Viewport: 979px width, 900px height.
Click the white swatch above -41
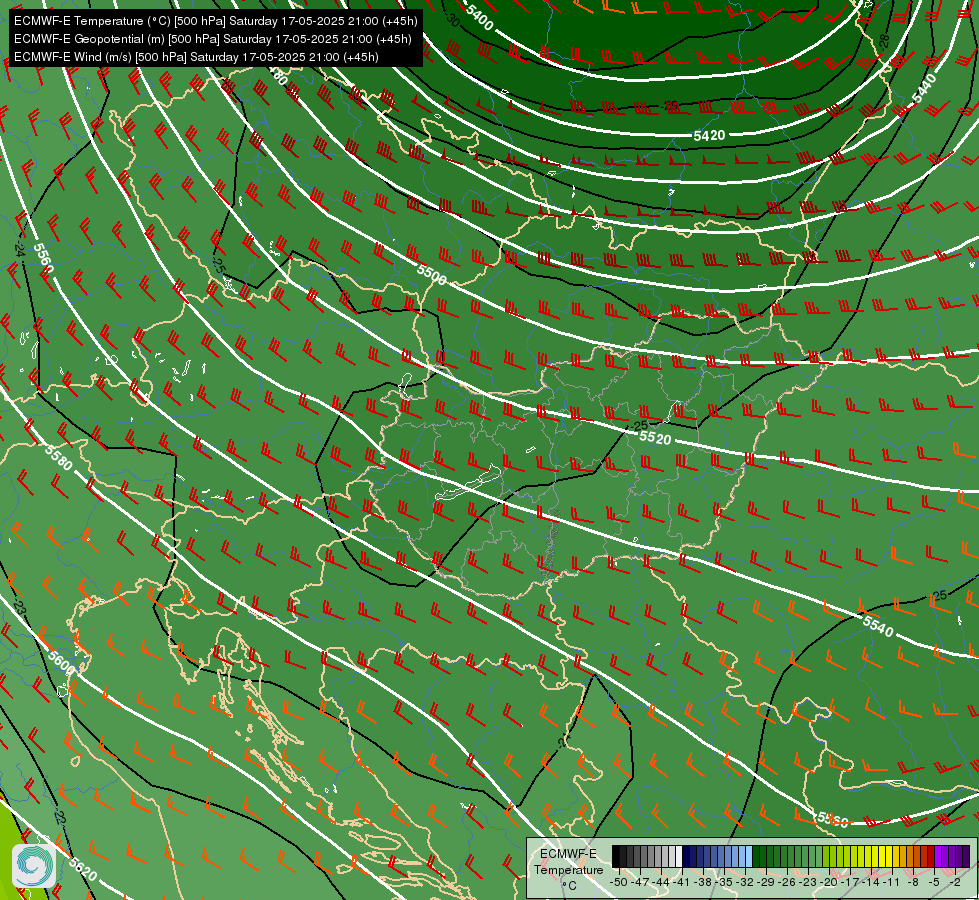[x=679, y=856]
